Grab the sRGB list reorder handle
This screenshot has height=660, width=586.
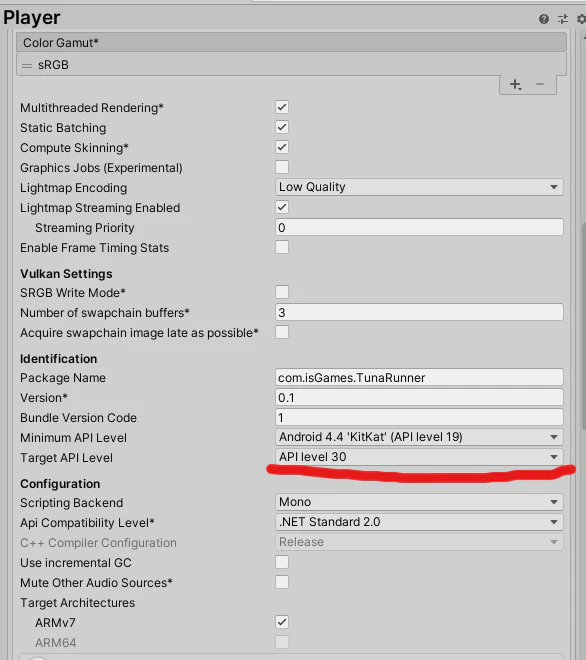pyautogui.click(x=27, y=66)
